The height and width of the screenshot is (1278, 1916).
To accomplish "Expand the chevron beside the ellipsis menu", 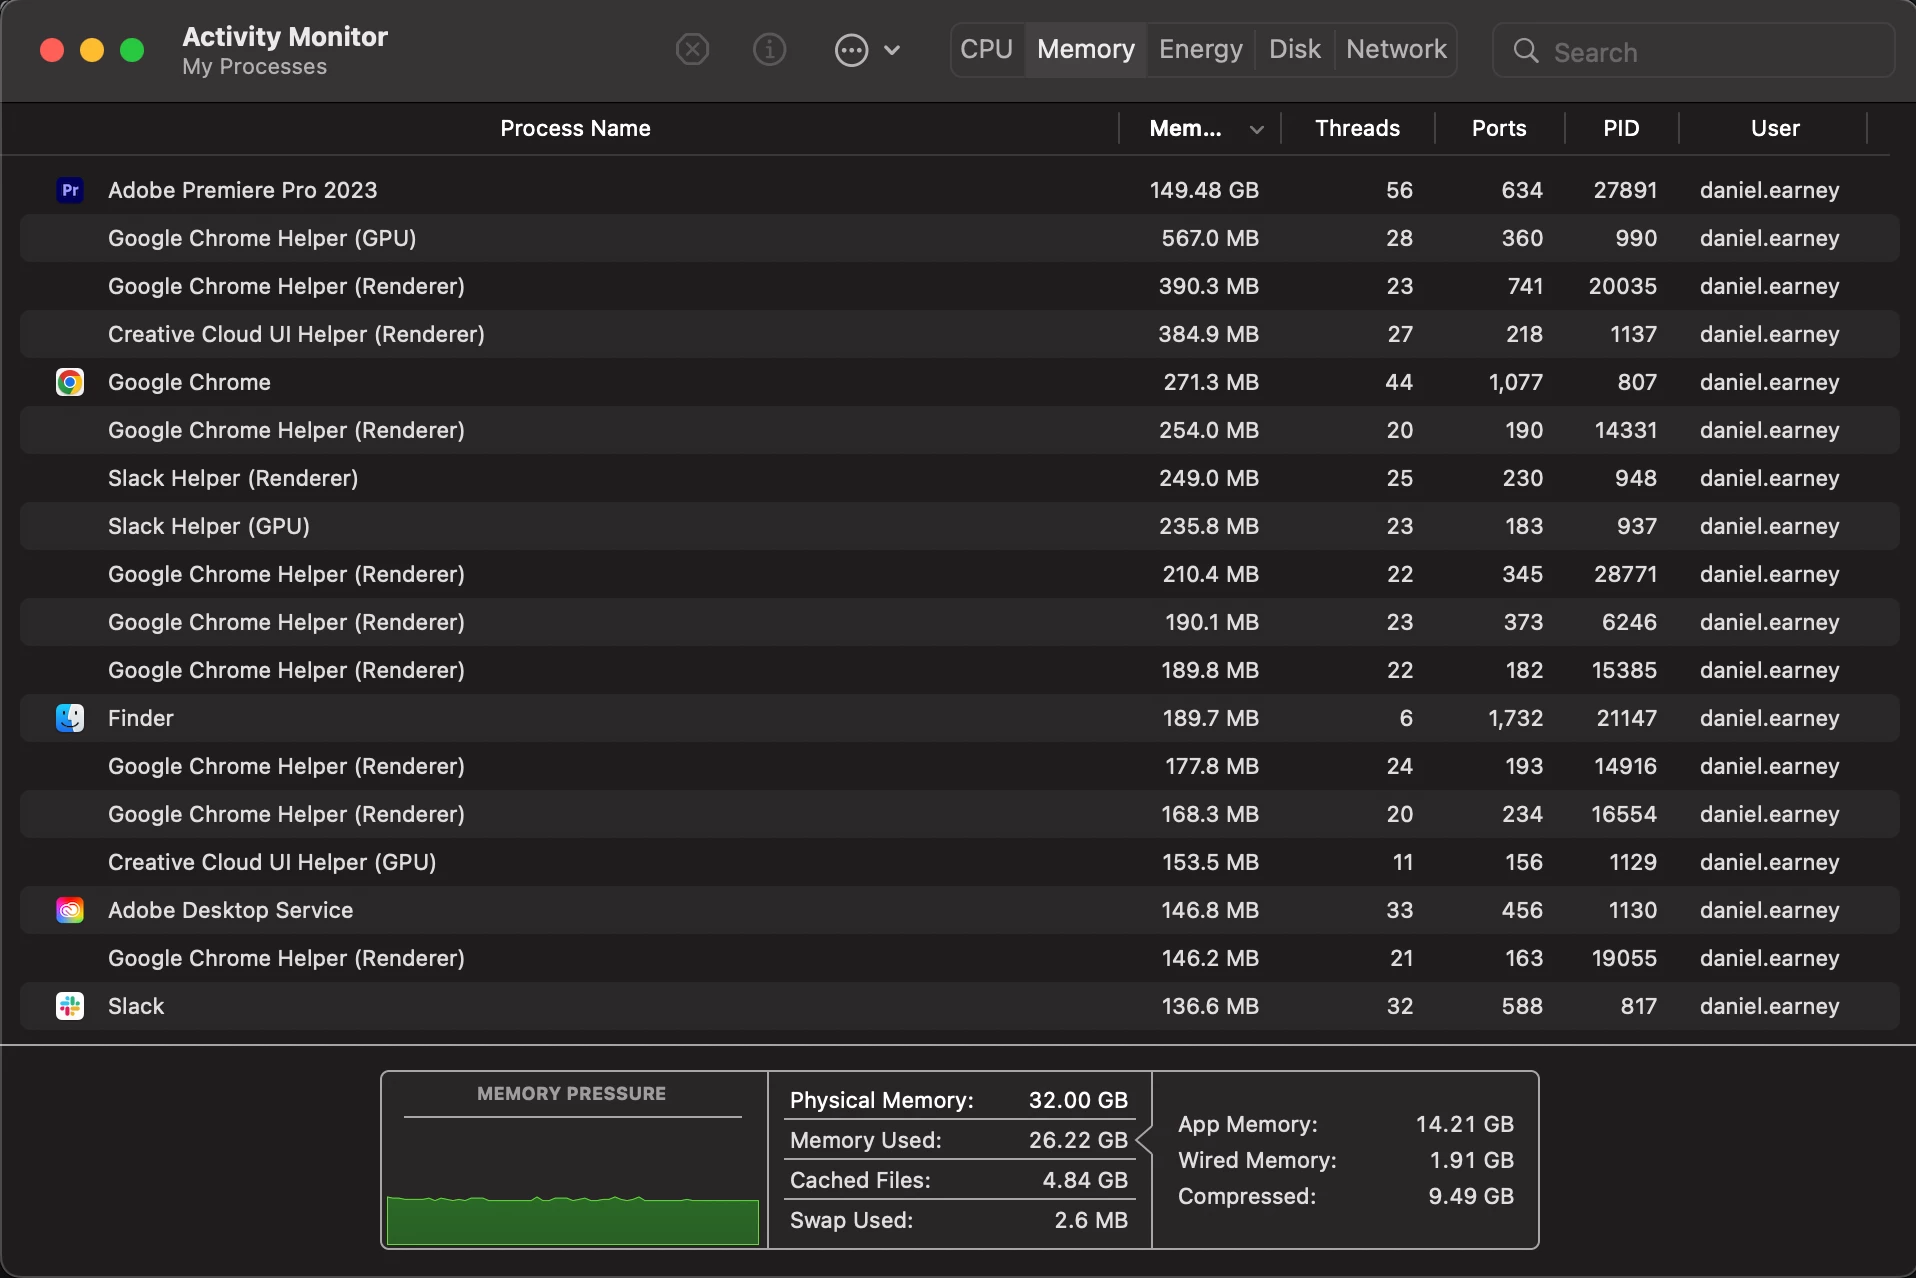I will click(x=893, y=50).
